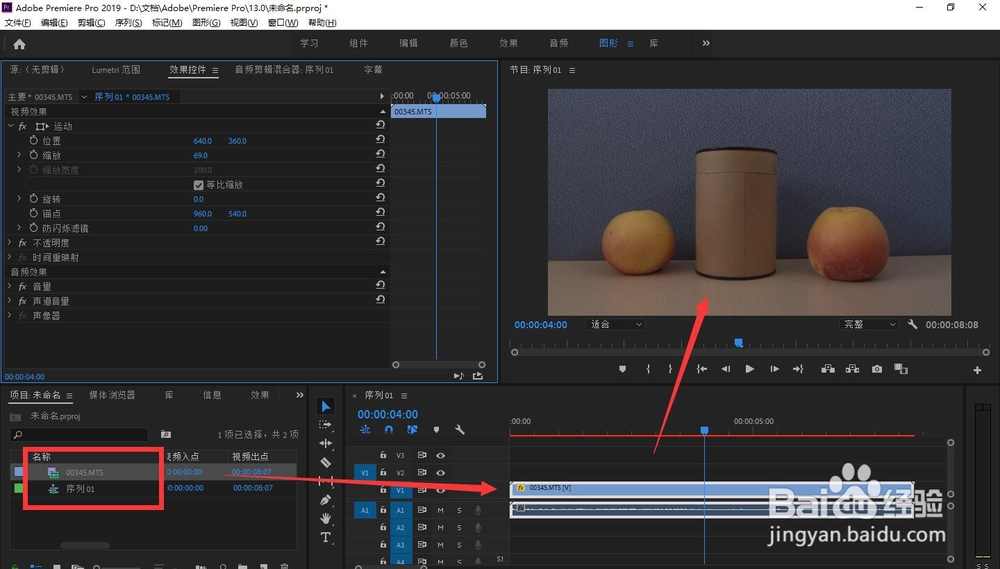Switch to the Lumetri 范围 tab
The height and width of the screenshot is (569, 1000).
[x=115, y=70]
